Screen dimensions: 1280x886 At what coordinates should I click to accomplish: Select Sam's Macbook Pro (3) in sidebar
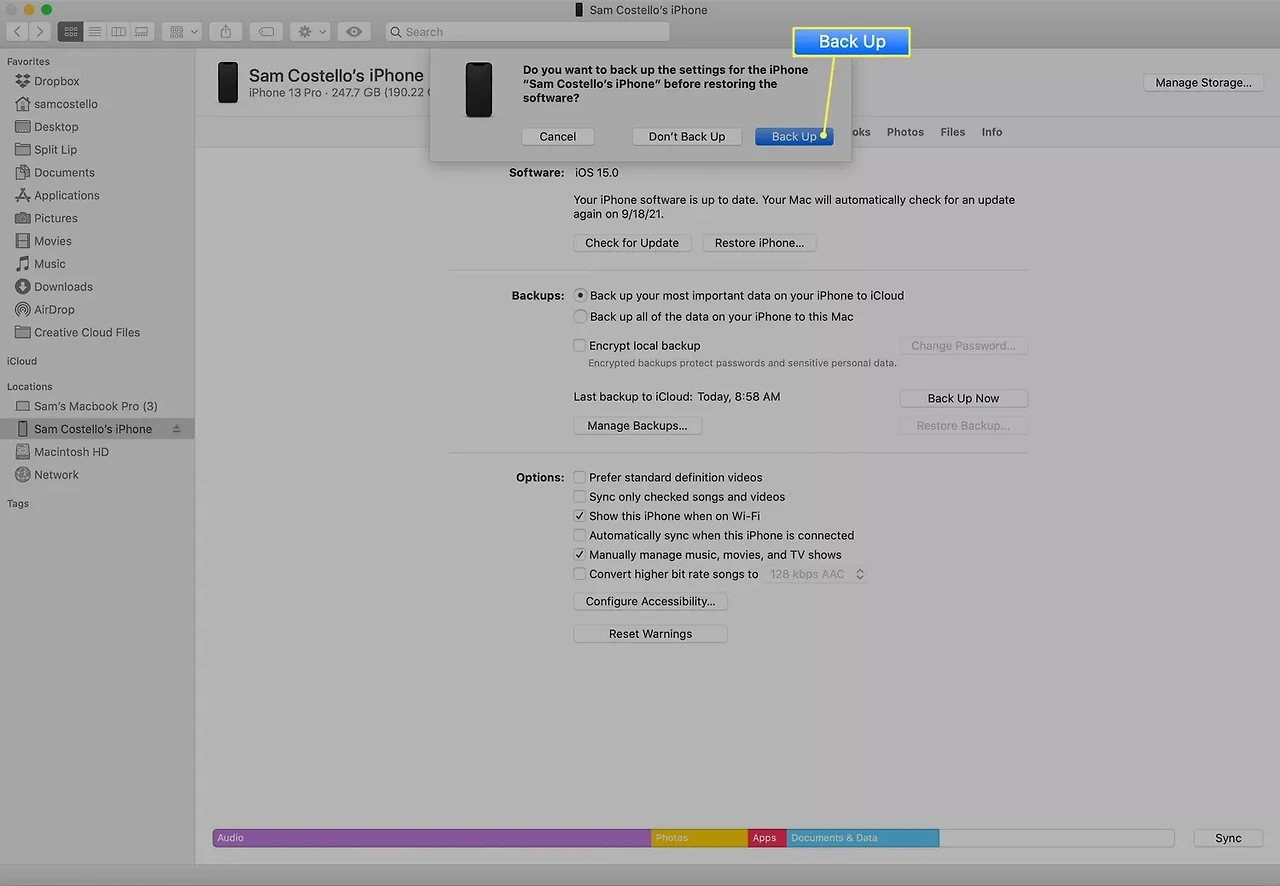(97, 406)
